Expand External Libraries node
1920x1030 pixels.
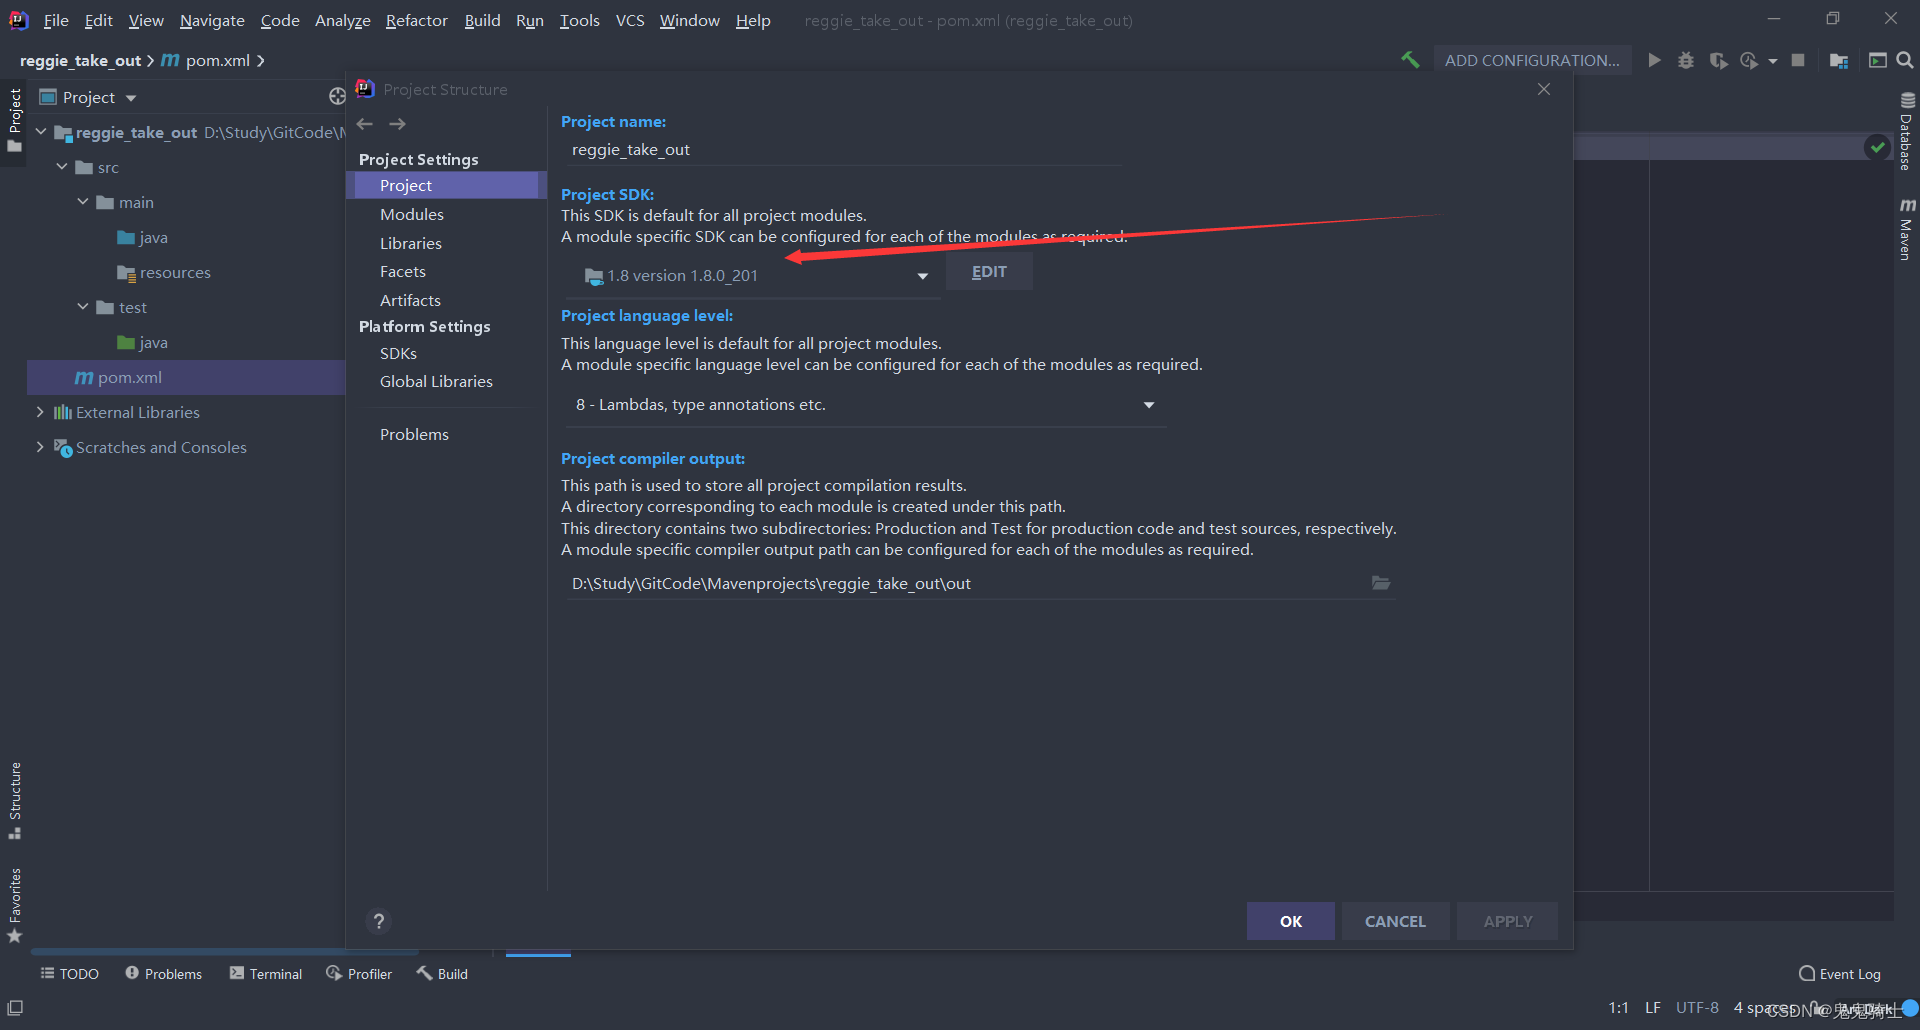40,412
